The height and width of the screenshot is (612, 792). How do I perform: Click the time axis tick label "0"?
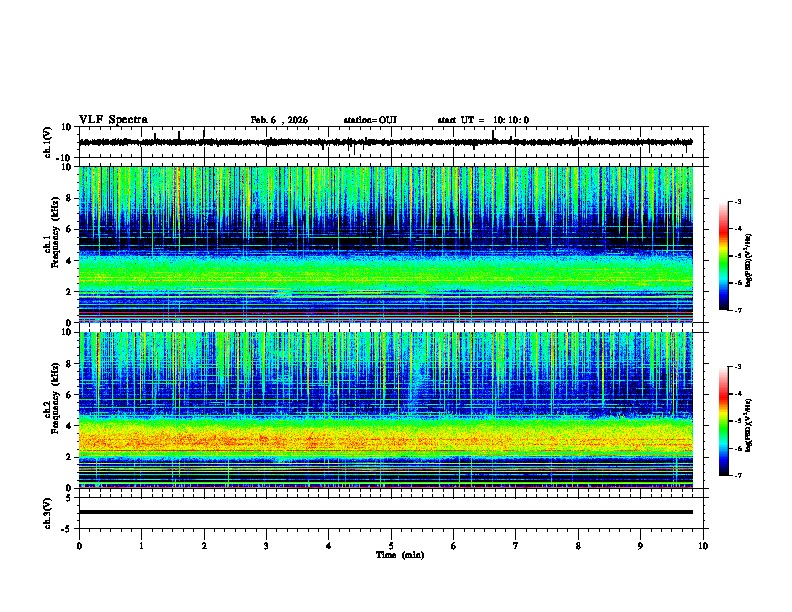[x=79, y=546]
